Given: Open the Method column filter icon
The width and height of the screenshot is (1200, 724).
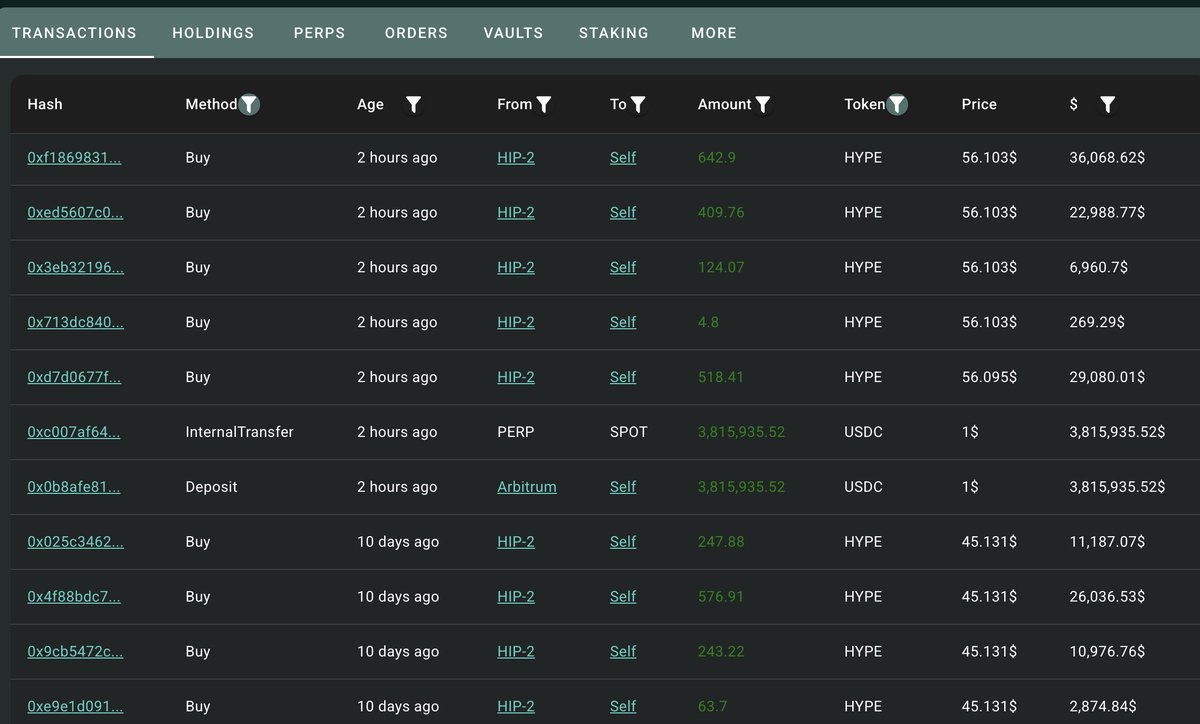Looking at the screenshot, I should 249,104.
